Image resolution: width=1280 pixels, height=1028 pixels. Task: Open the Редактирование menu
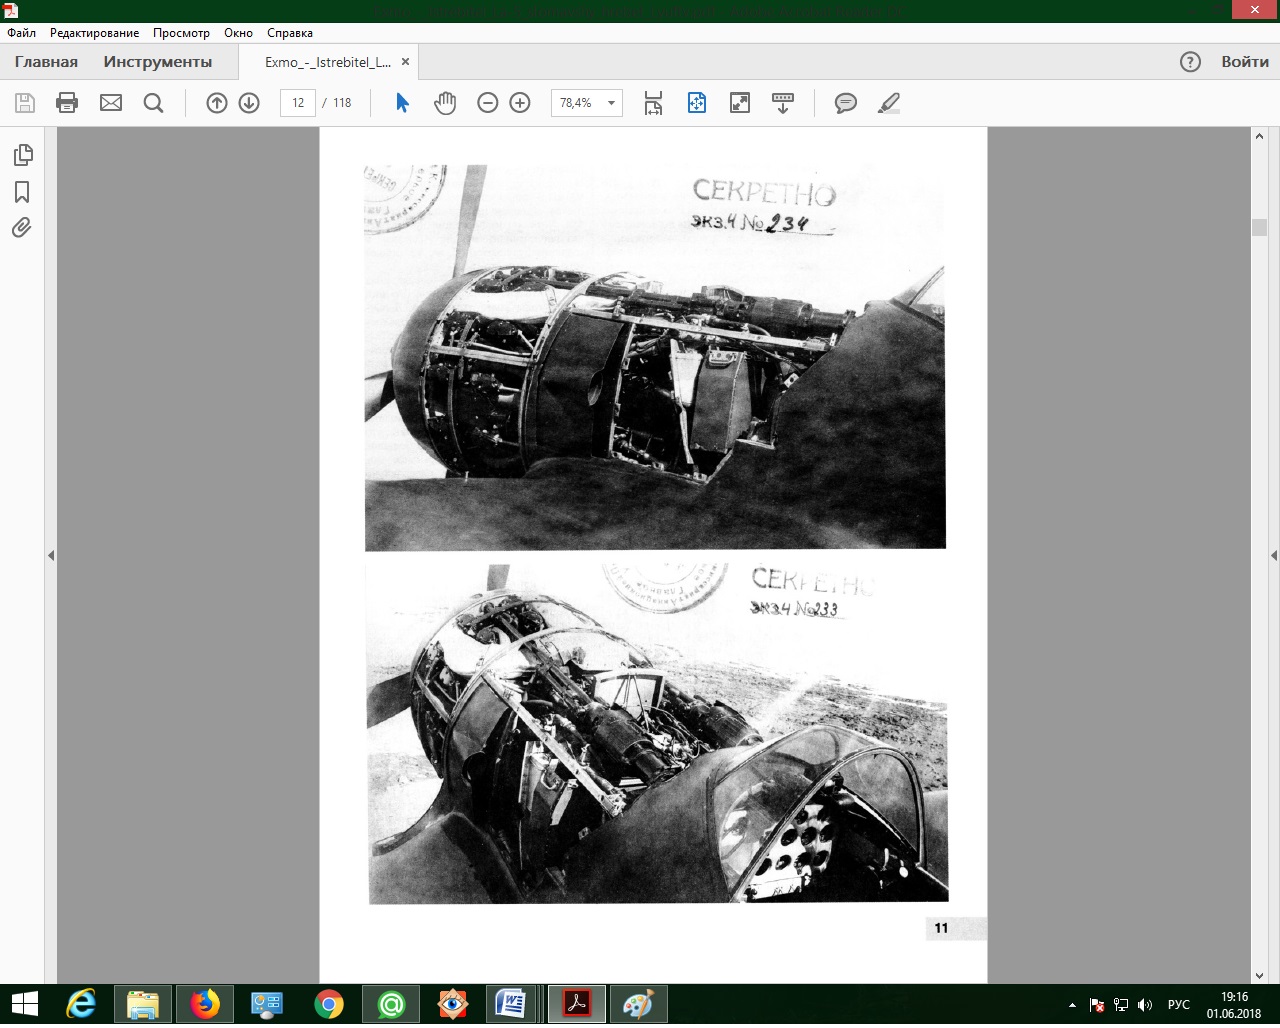coord(94,33)
